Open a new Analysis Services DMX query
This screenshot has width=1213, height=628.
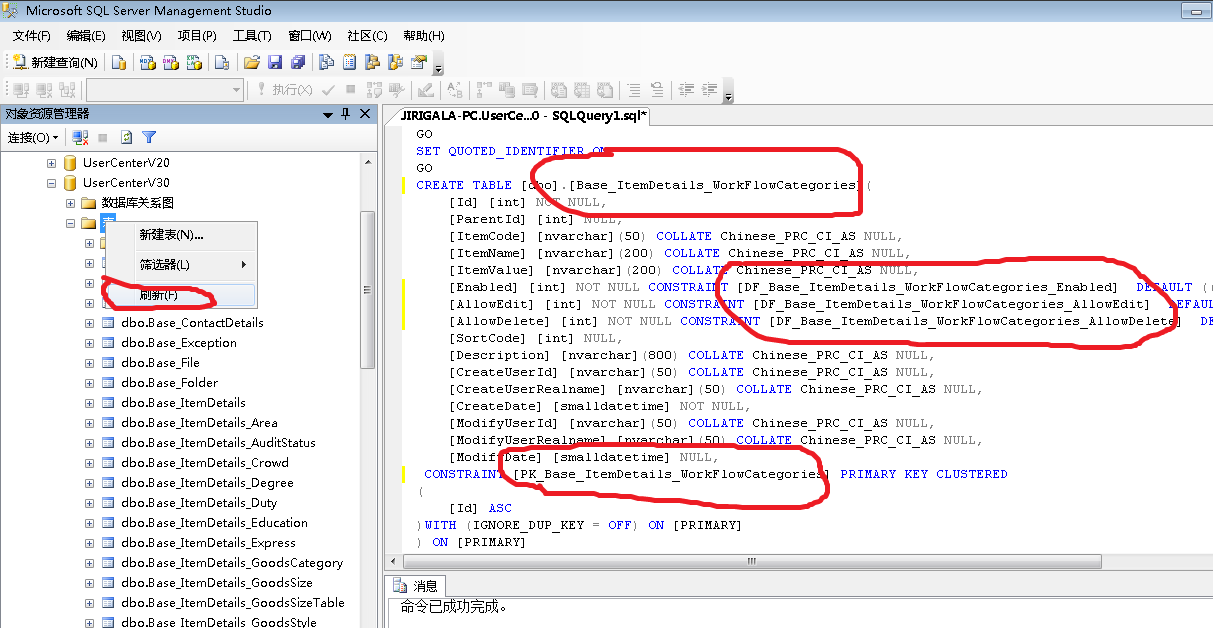point(171,62)
